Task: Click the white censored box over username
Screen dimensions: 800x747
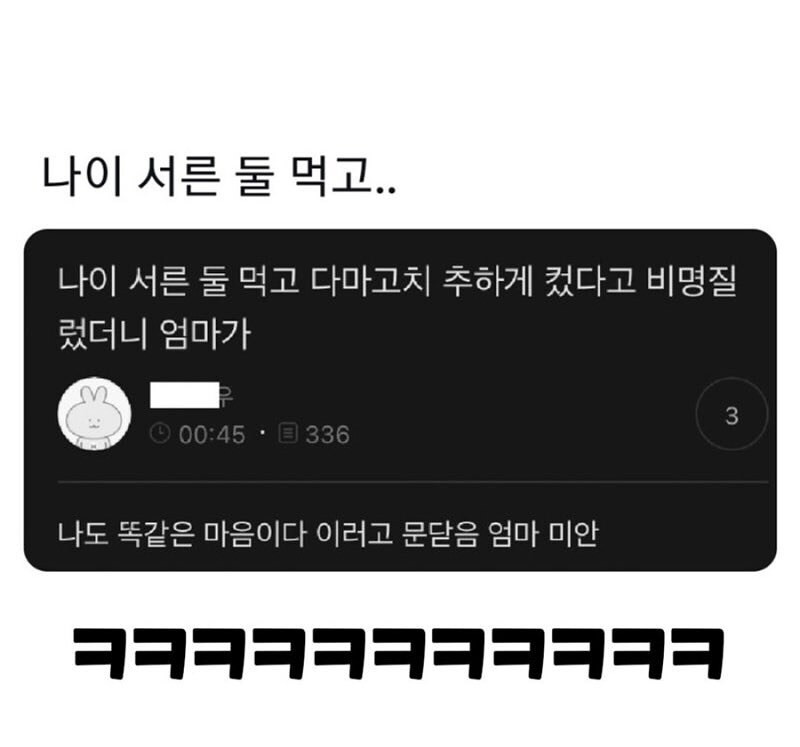Action: pos(185,395)
